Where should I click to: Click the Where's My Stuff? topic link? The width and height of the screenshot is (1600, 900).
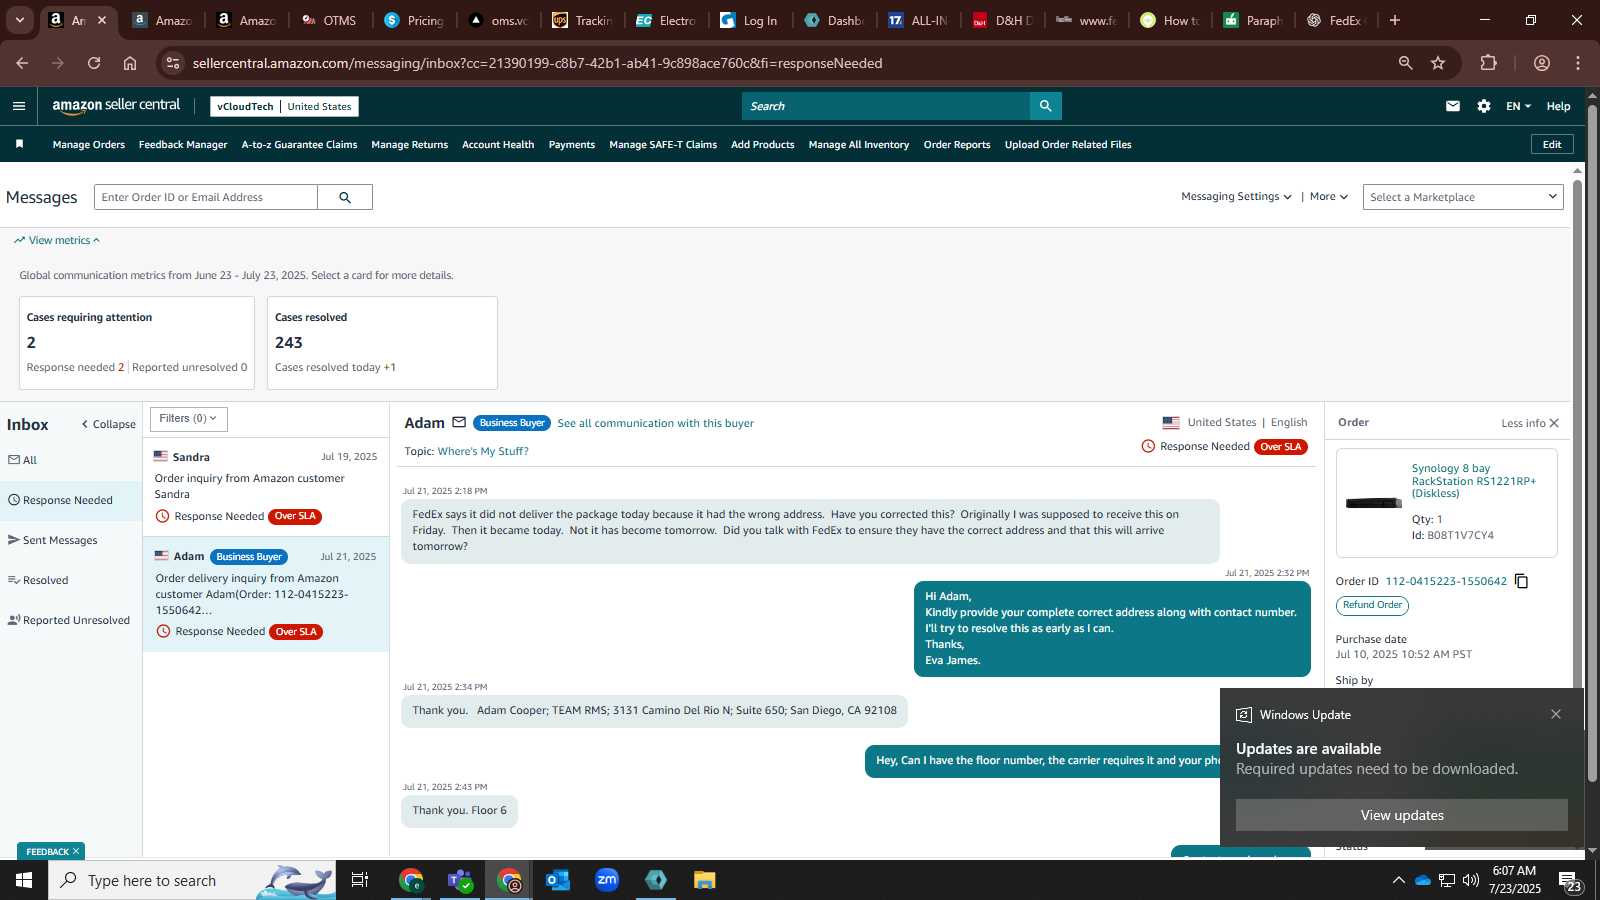click(483, 451)
